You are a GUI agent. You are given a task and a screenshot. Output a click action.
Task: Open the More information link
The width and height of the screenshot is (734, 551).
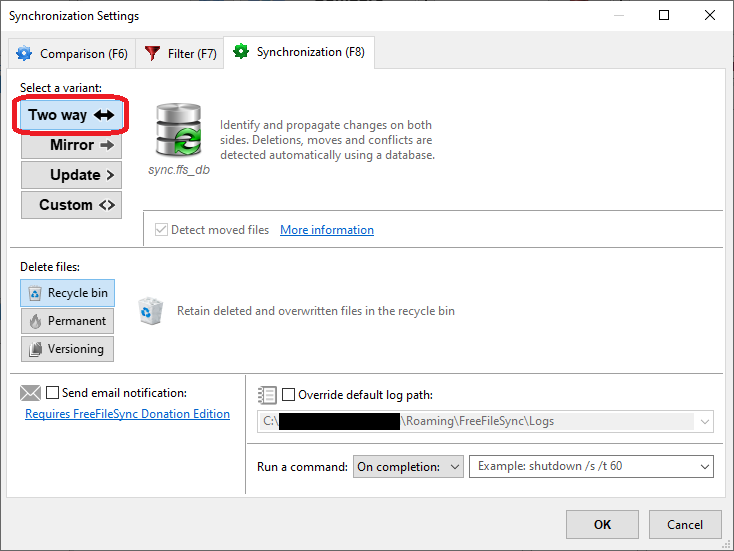click(327, 230)
